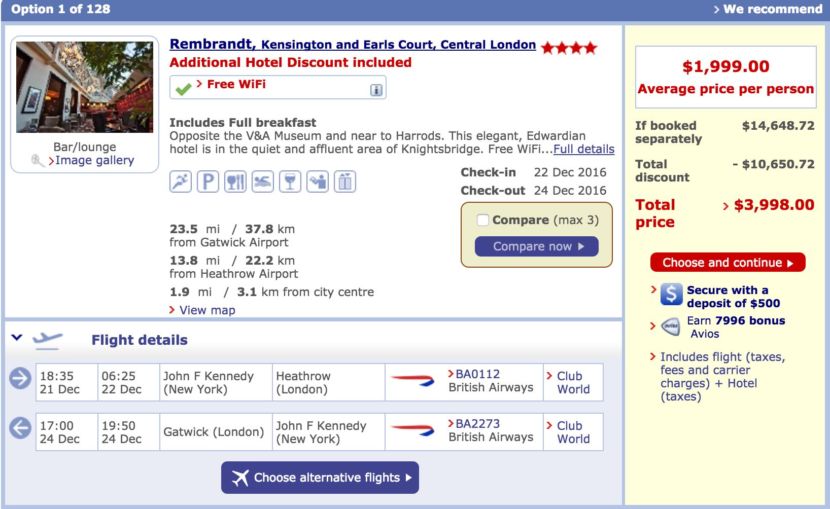Click the swimming pool amenity icon
Viewport: 830px width, 509px height.
(263, 182)
